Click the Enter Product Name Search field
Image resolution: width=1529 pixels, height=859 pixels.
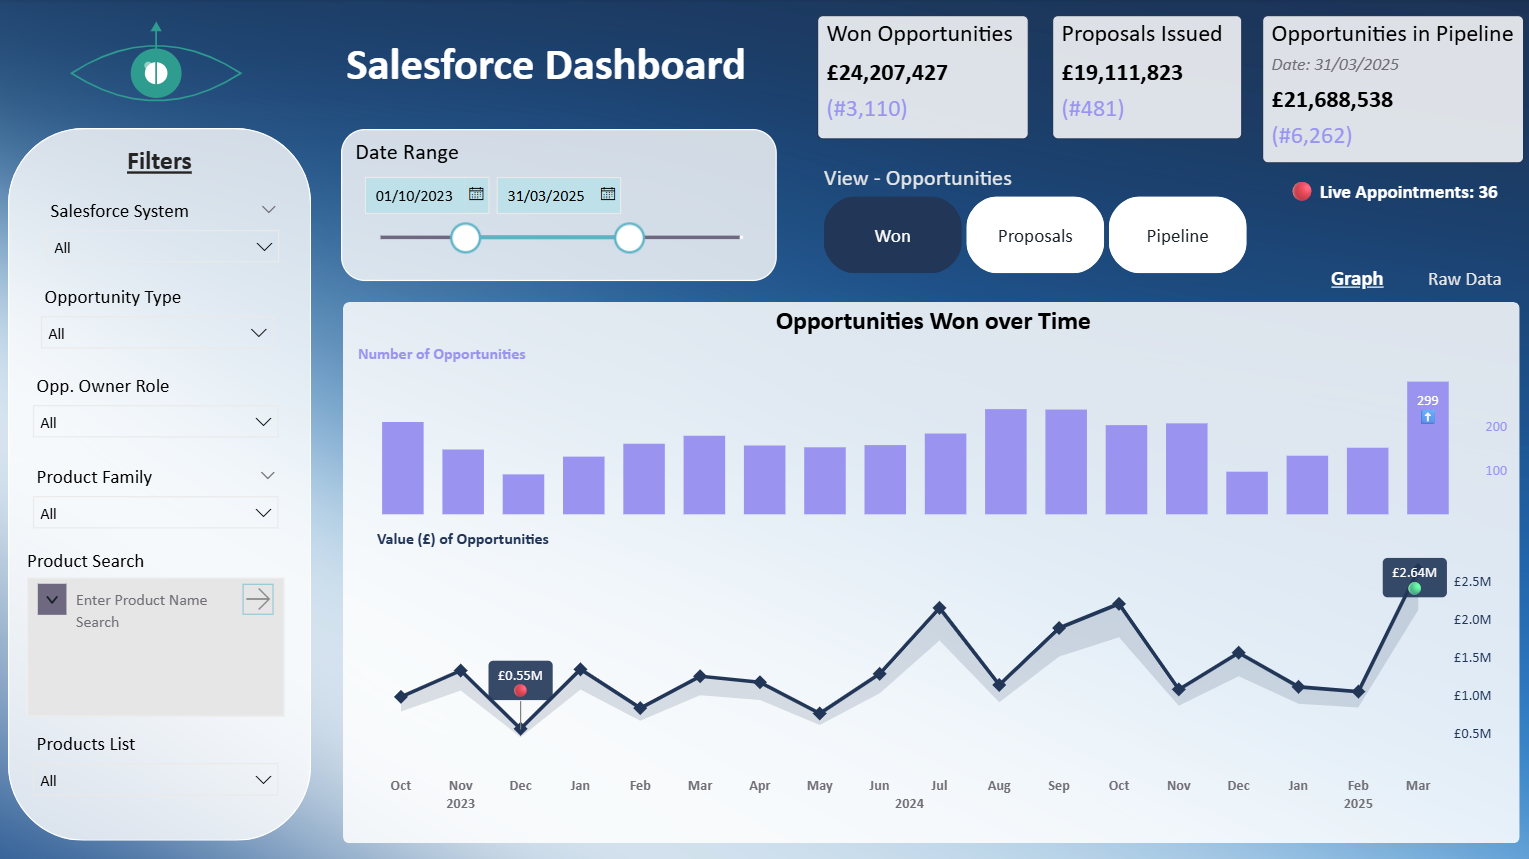pyautogui.click(x=152, y=611)
